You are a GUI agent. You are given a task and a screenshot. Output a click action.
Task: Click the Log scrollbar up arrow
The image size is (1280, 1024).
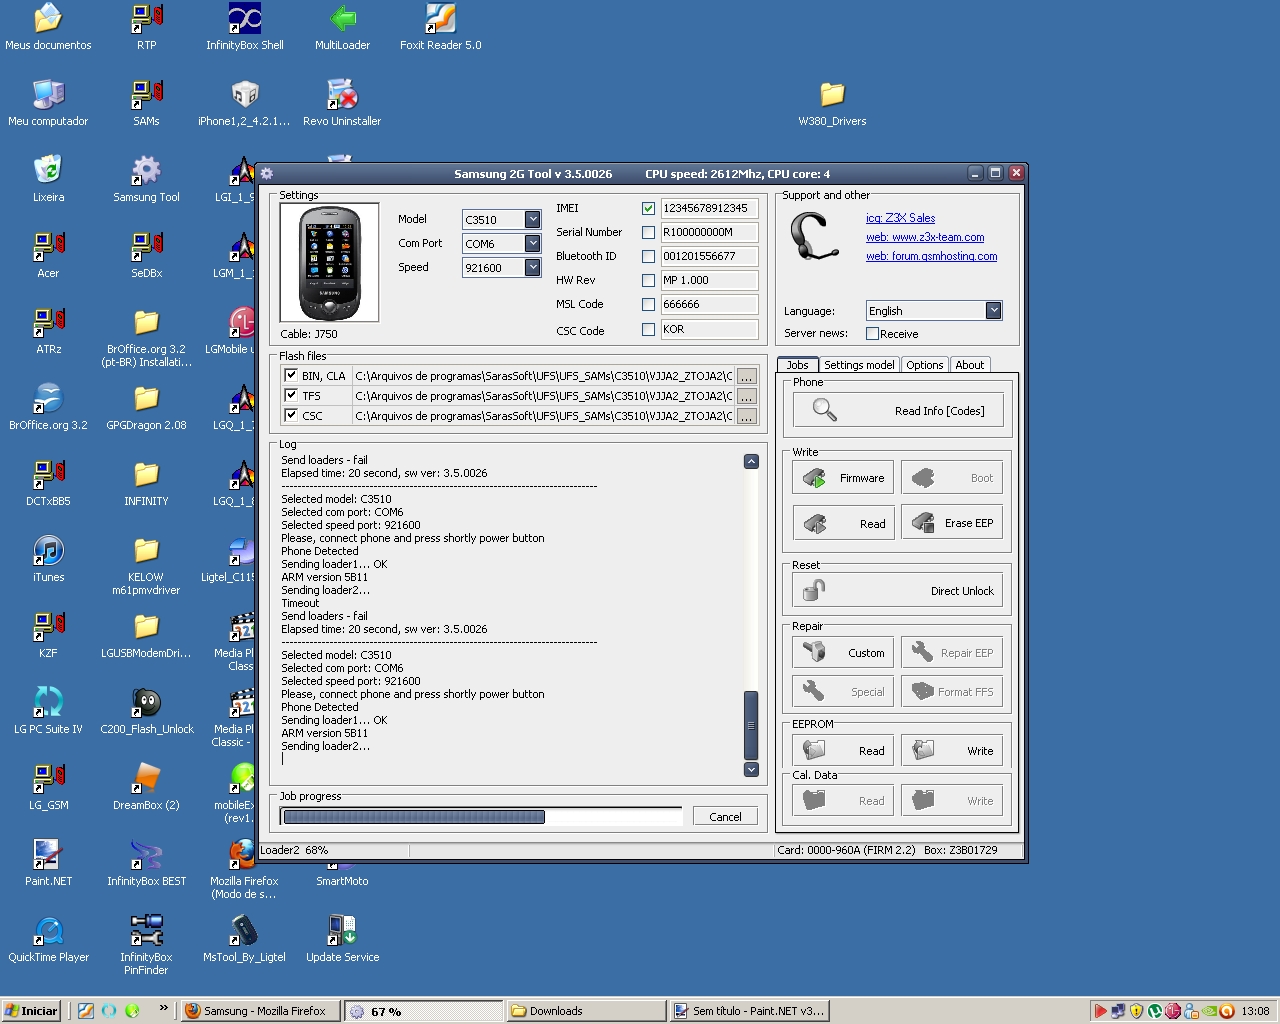point(751,461)
